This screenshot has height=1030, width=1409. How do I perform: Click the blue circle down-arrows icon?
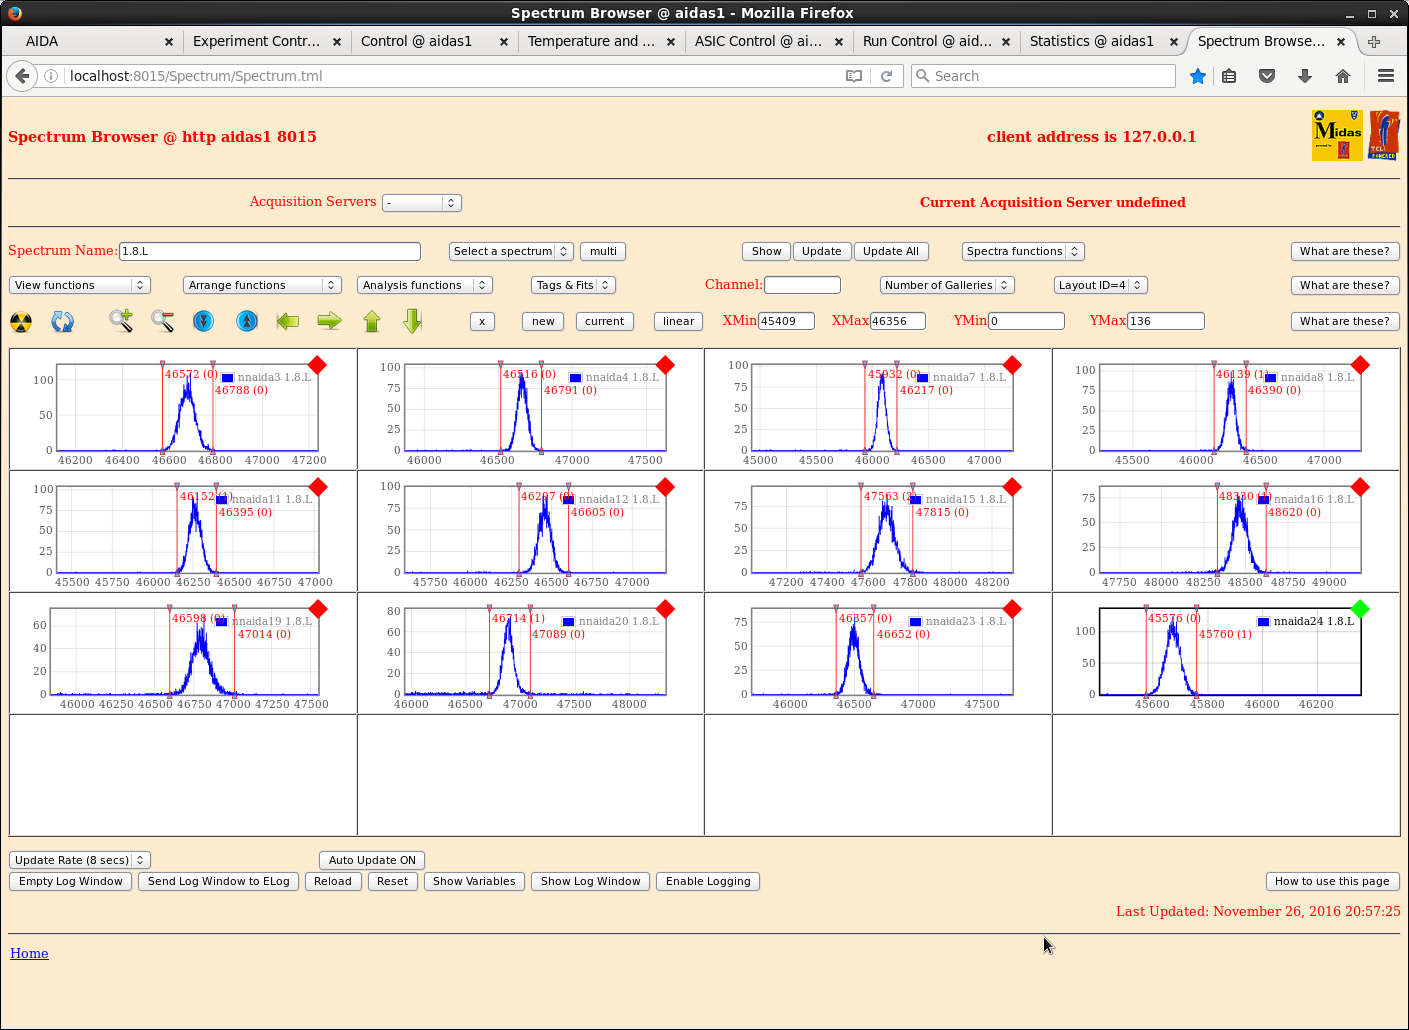tap(204, 321)
